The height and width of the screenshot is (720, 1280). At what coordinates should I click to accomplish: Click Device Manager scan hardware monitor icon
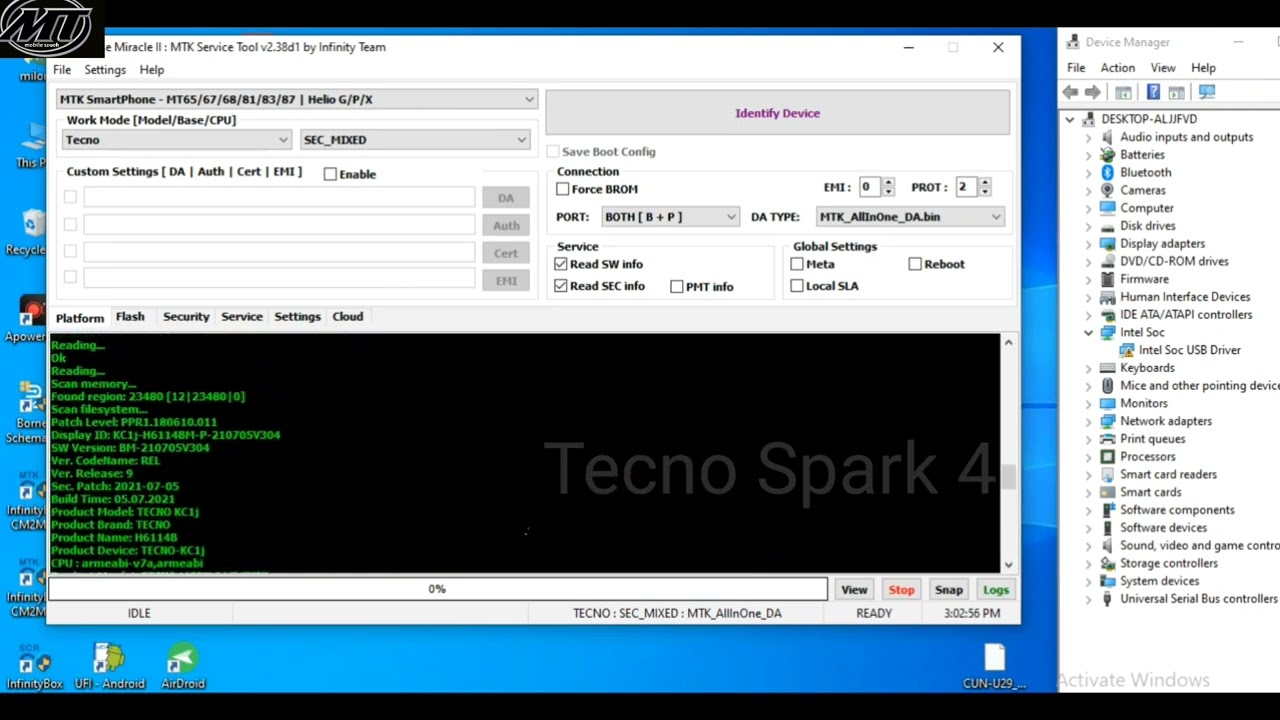(x=1207, y=92)
